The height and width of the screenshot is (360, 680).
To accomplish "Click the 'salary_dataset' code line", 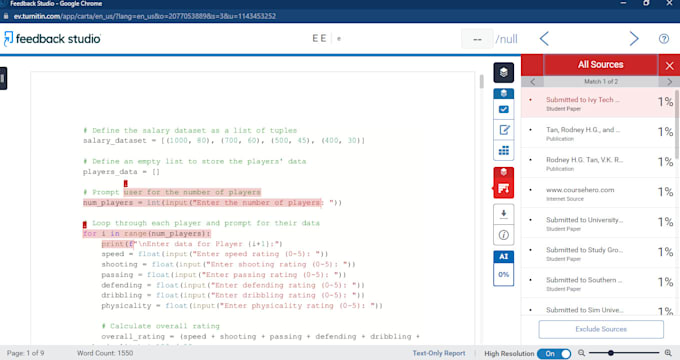I will [224, 141].
